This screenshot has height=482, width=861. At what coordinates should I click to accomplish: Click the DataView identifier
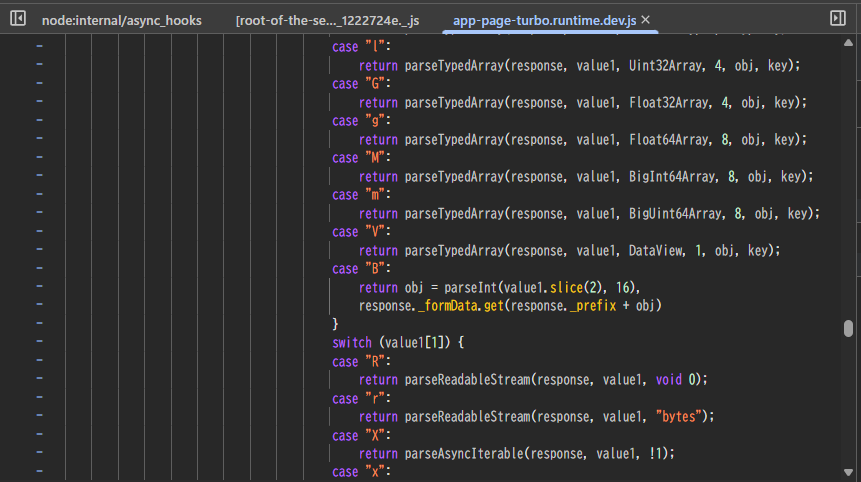click(x=656, y=251)
